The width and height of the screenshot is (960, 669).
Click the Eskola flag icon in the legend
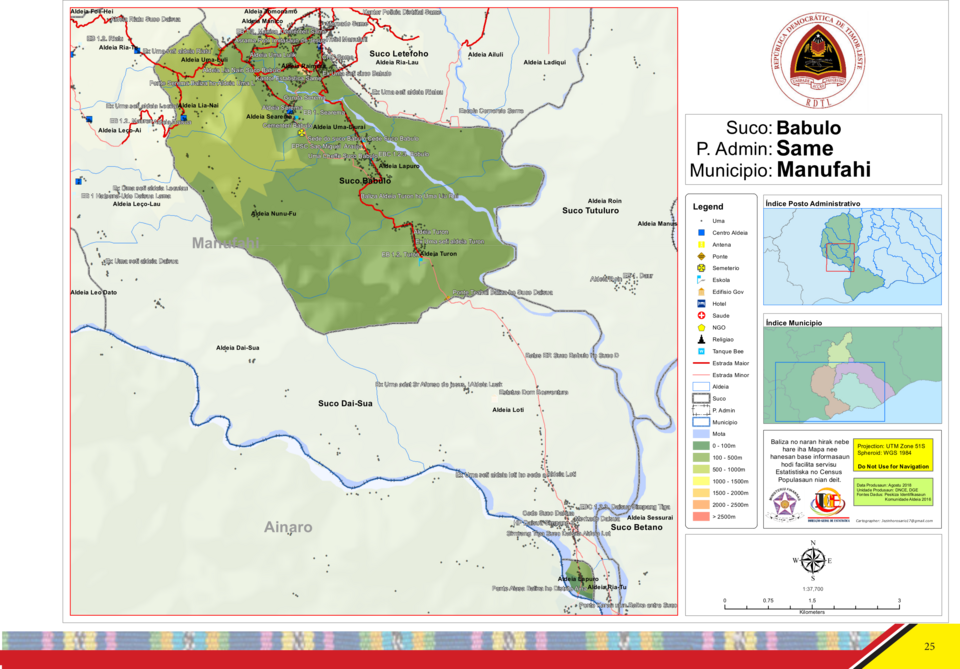click(x=701, y=280)
